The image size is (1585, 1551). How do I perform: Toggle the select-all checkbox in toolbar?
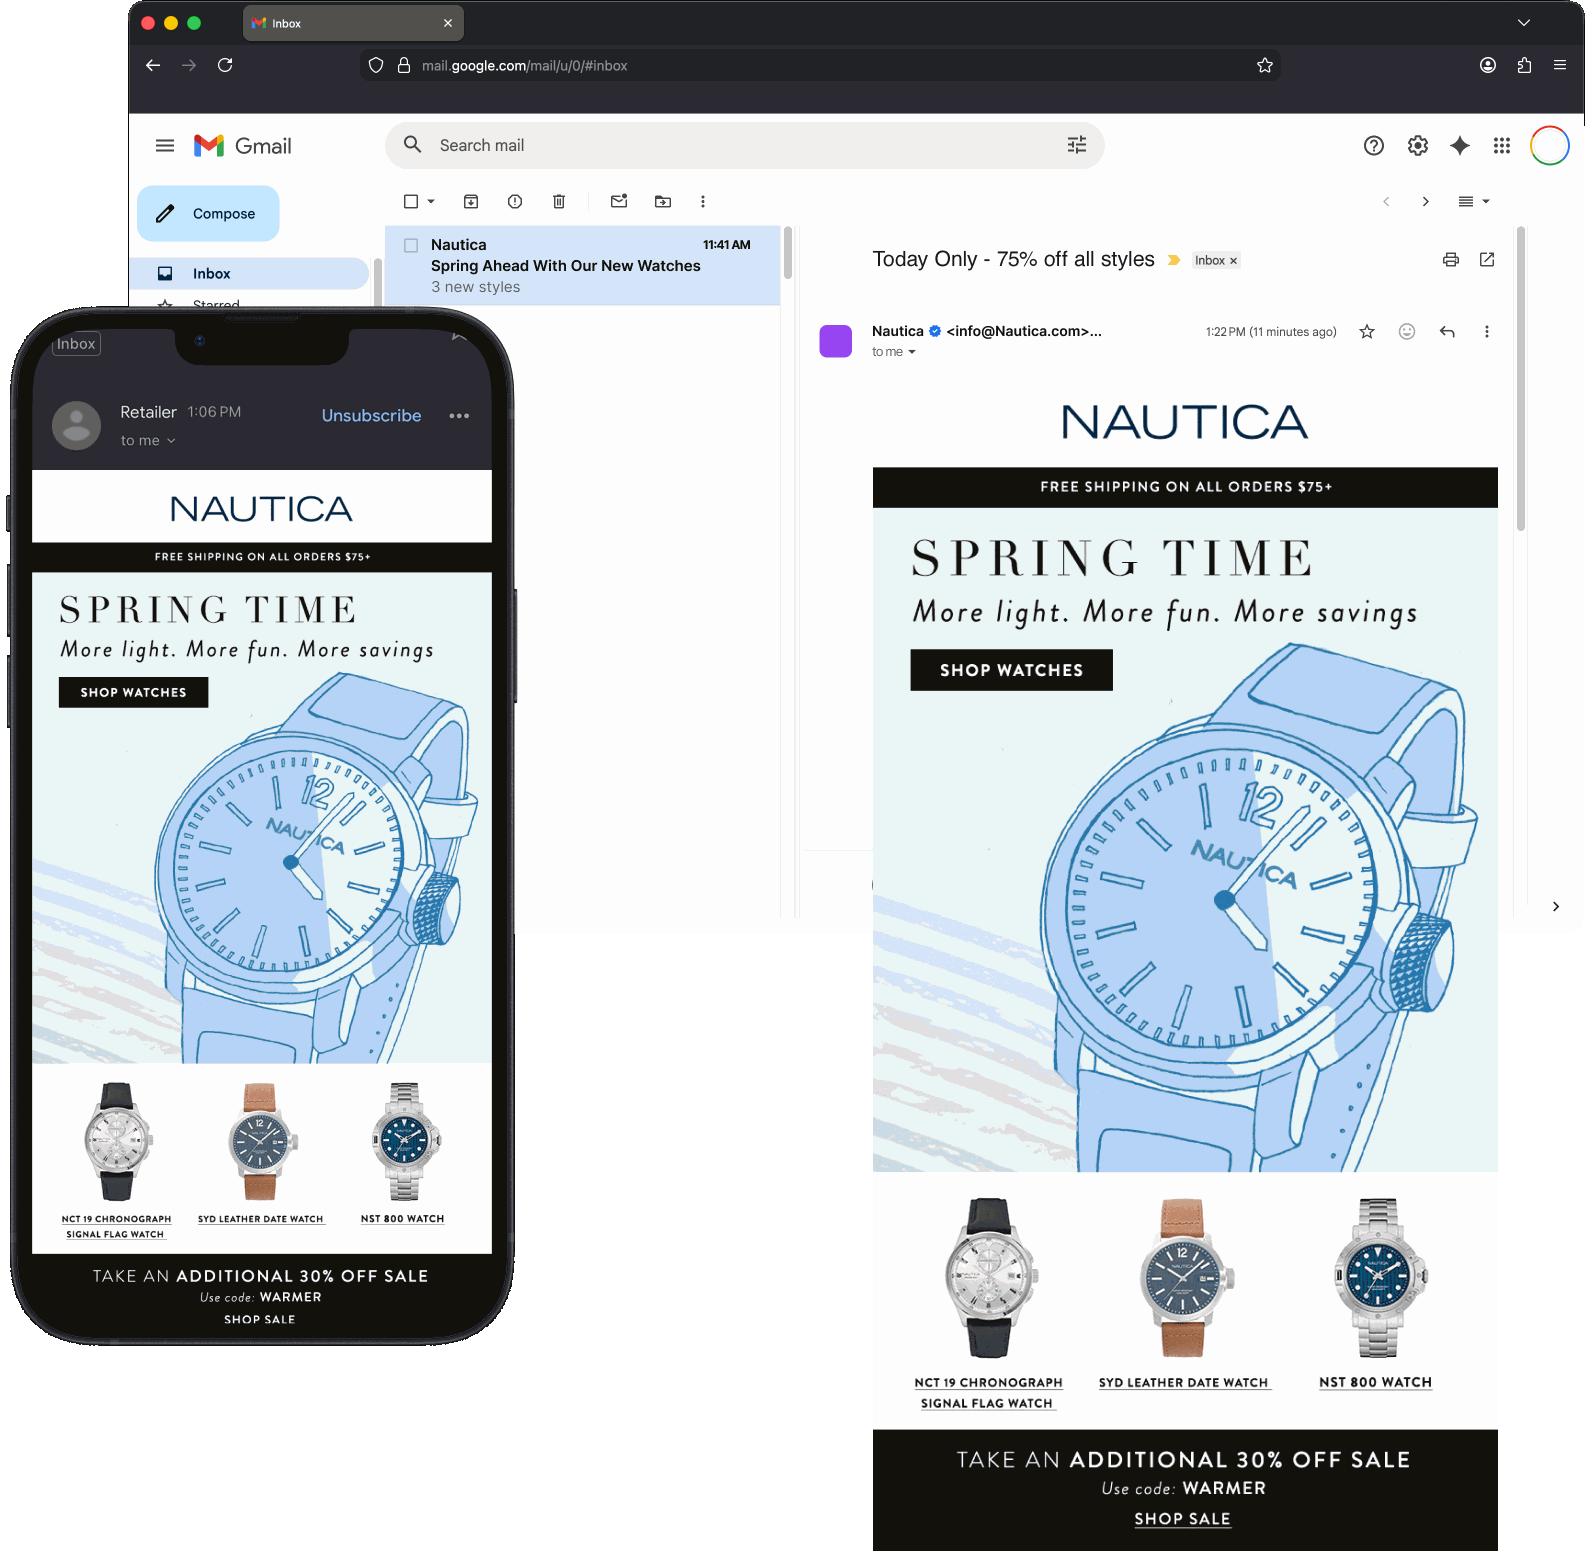(x=411, y=202)
